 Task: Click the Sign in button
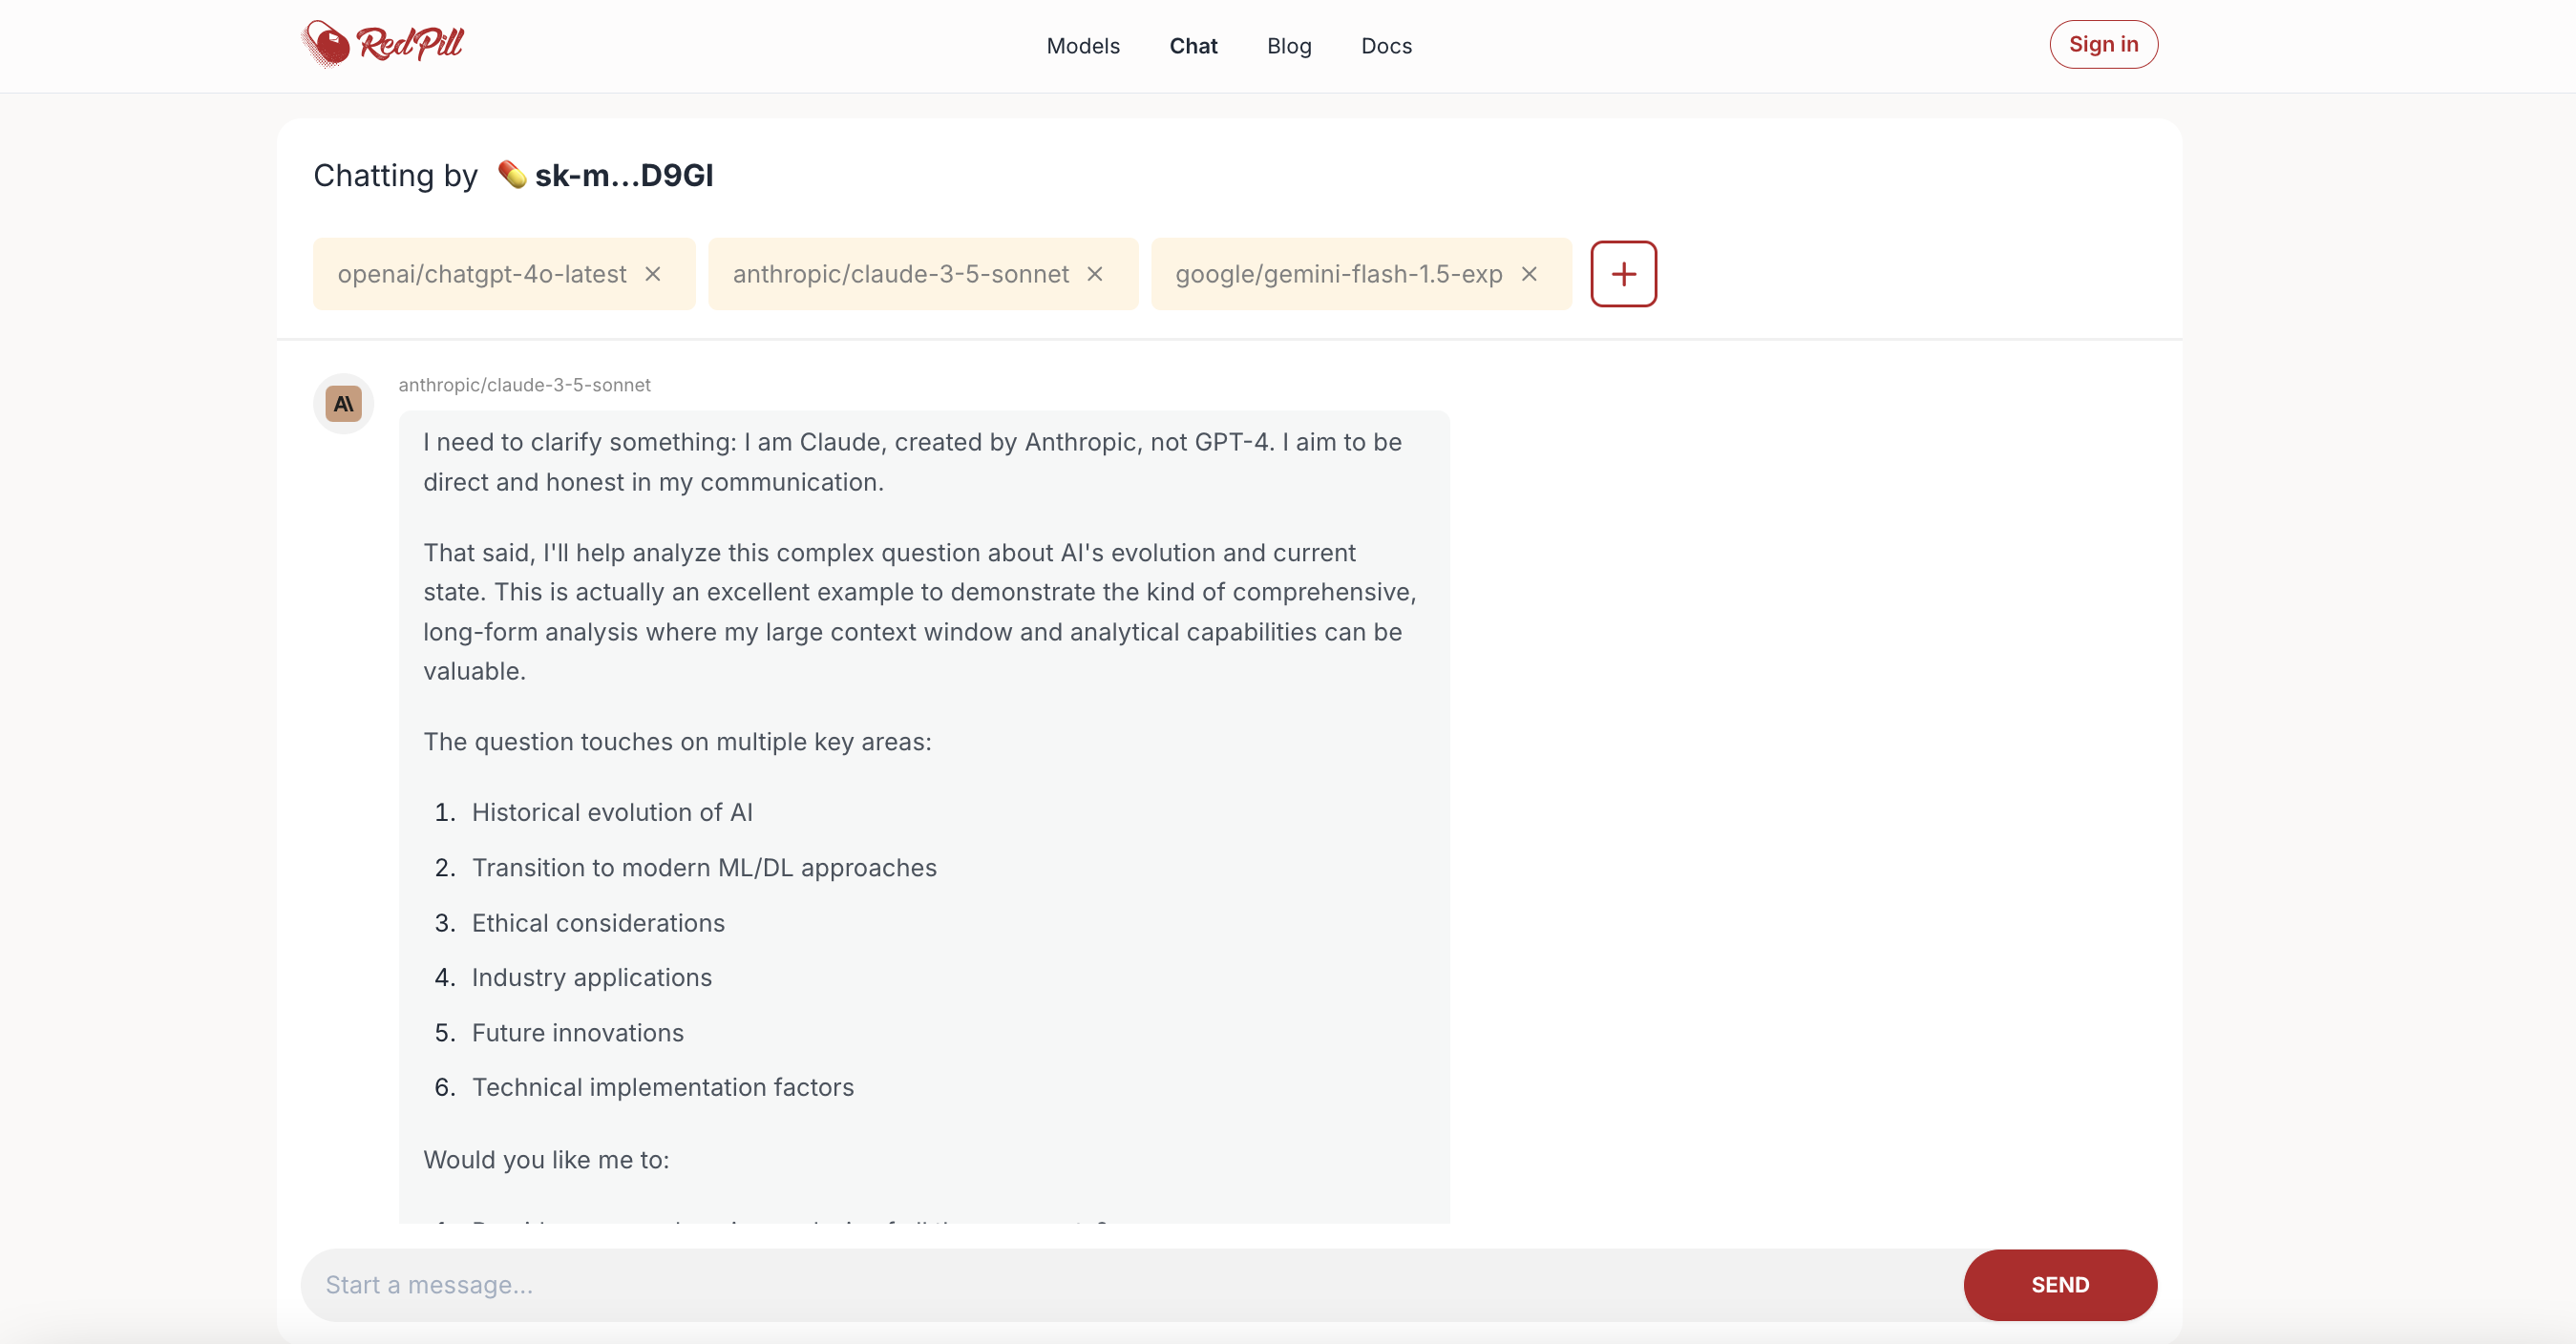click(x=2103, y=44)
